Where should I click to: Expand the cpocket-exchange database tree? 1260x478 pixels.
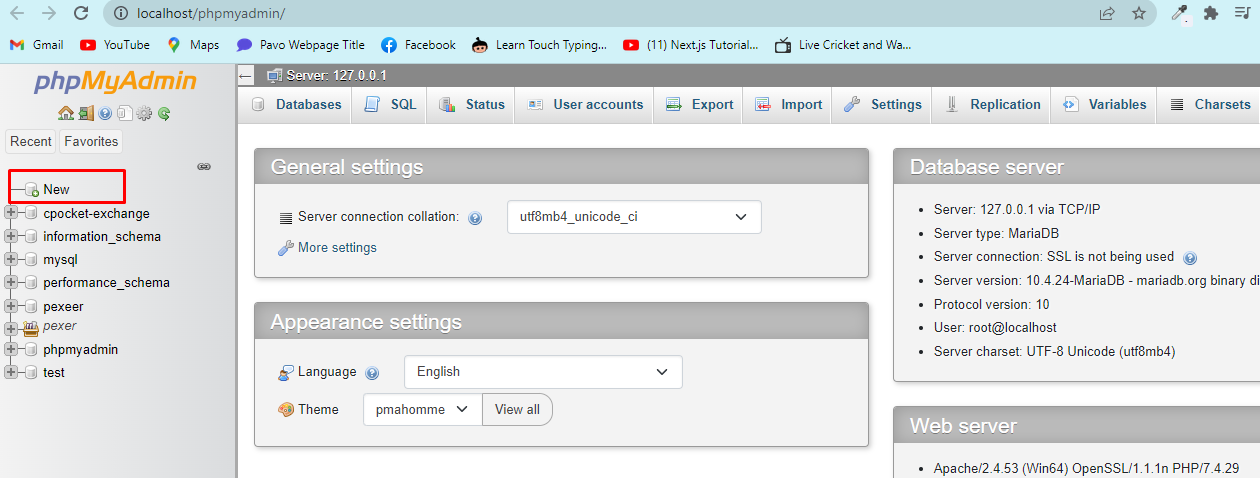pyautogui.click(x=11, y=213)
